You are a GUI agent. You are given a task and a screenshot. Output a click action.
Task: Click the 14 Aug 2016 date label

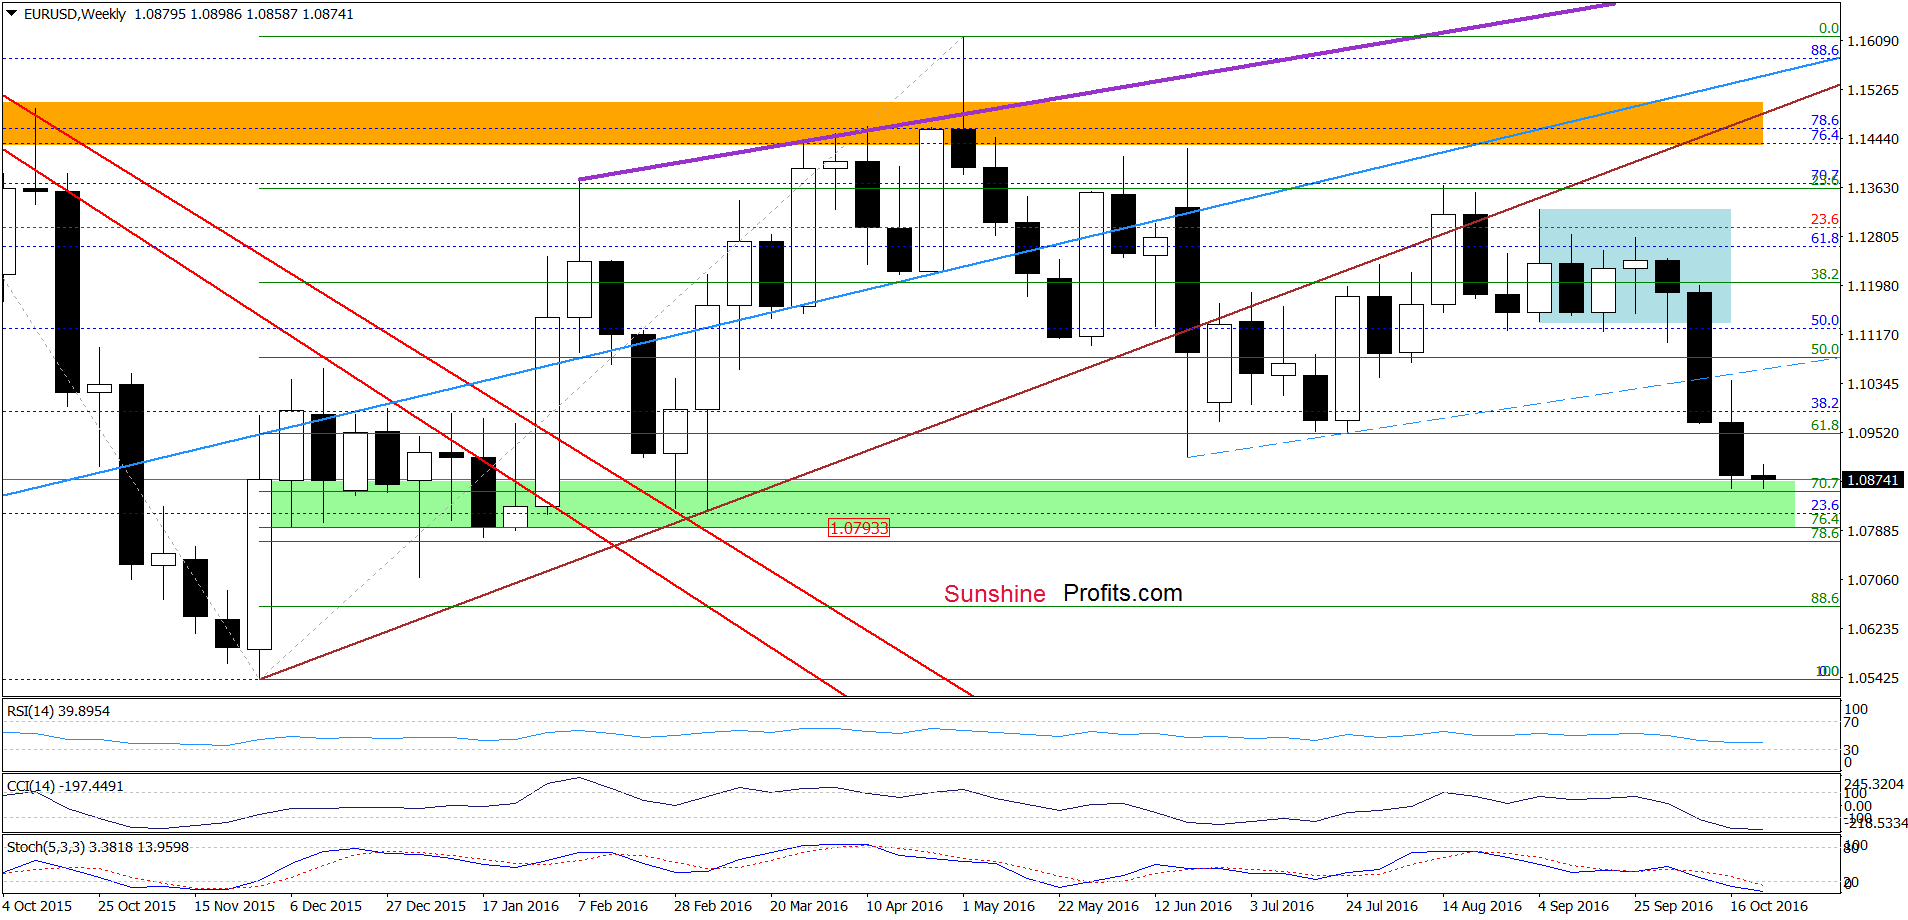pos(1482,906)
